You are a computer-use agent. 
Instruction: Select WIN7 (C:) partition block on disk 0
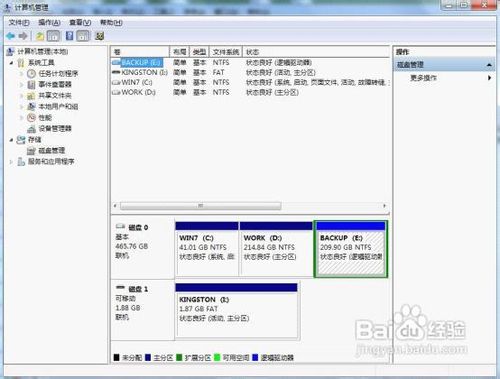coord(207,249)
